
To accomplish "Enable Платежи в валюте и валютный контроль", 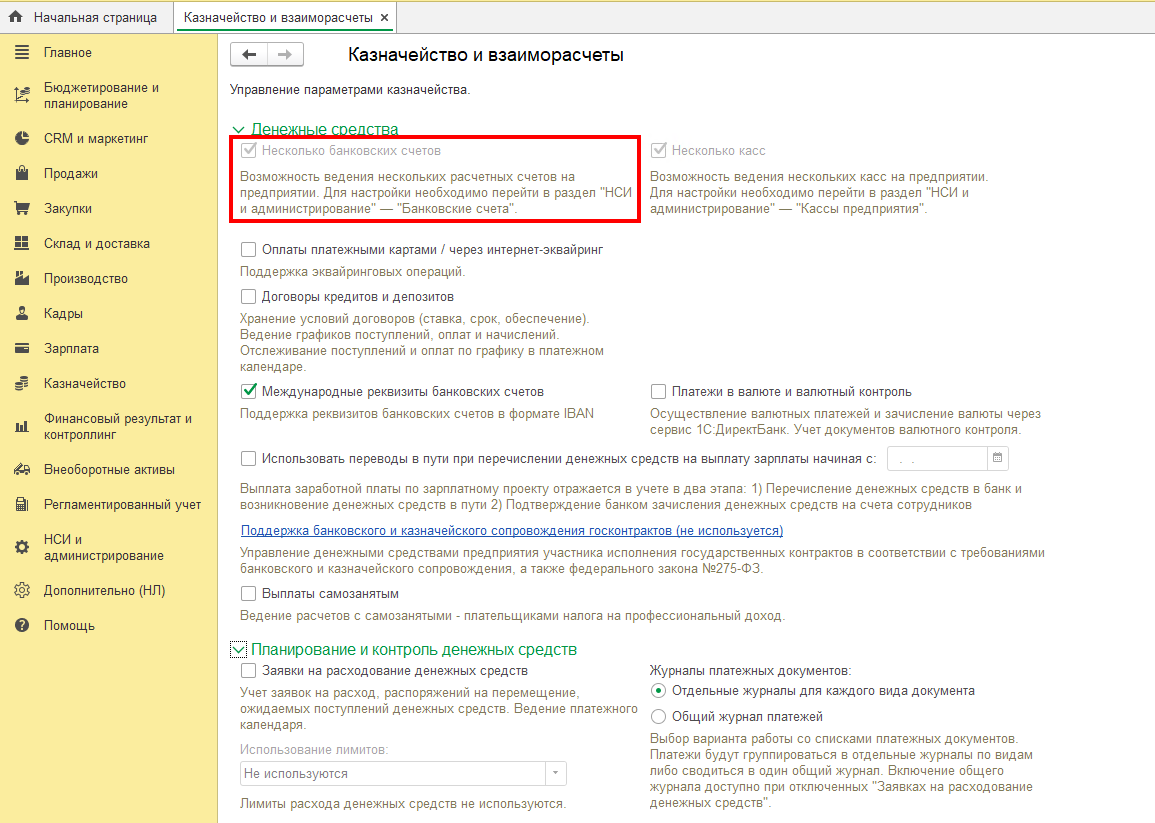I will click(x=659, y=391).
